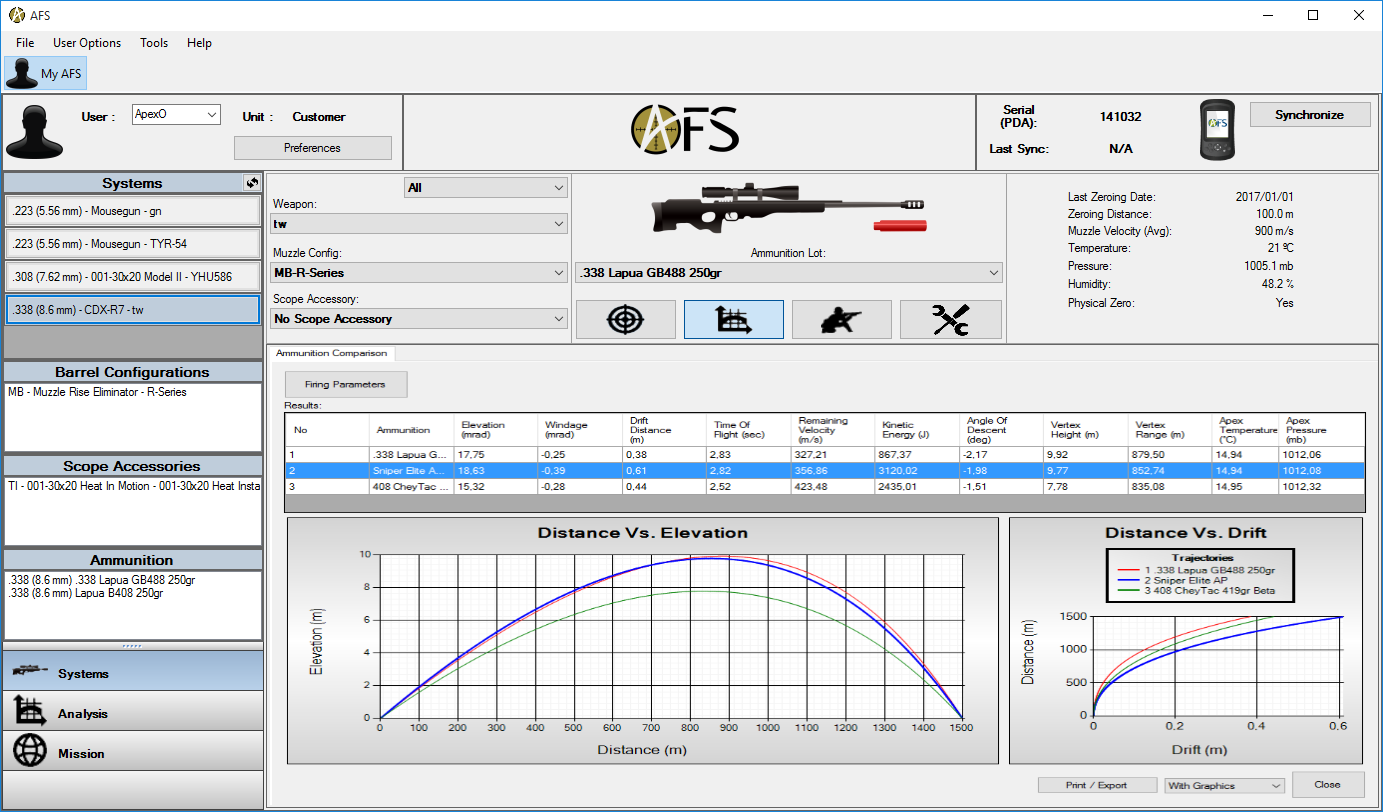Select system .223 Mousegun - gn
Viewport: 1383px width, 812px height.
tap(132, 210)
